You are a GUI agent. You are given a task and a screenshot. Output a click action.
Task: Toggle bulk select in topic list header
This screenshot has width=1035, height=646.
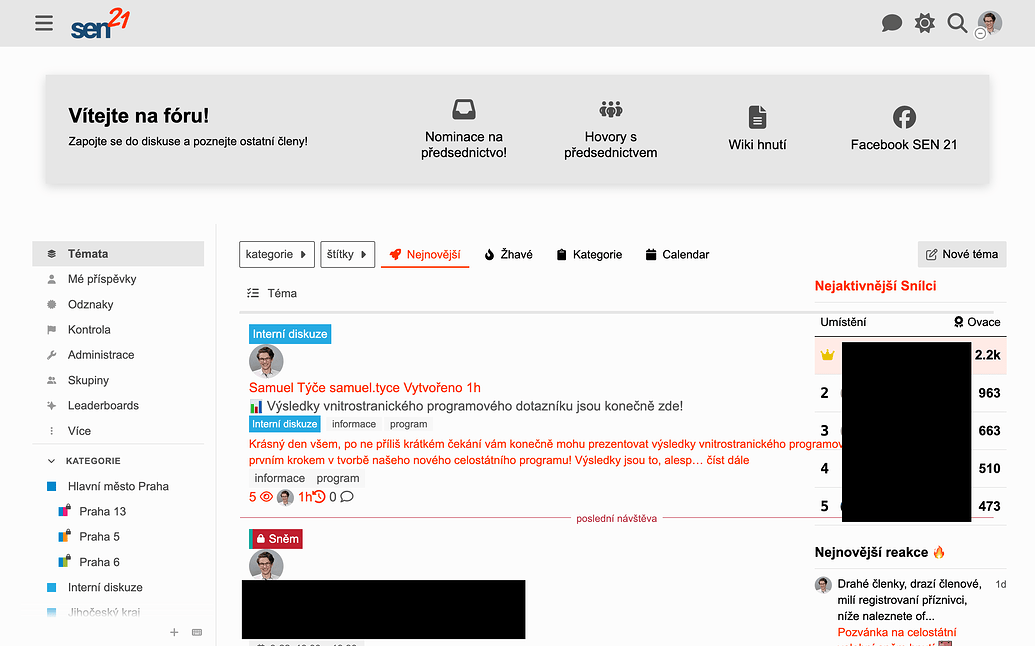253,293
